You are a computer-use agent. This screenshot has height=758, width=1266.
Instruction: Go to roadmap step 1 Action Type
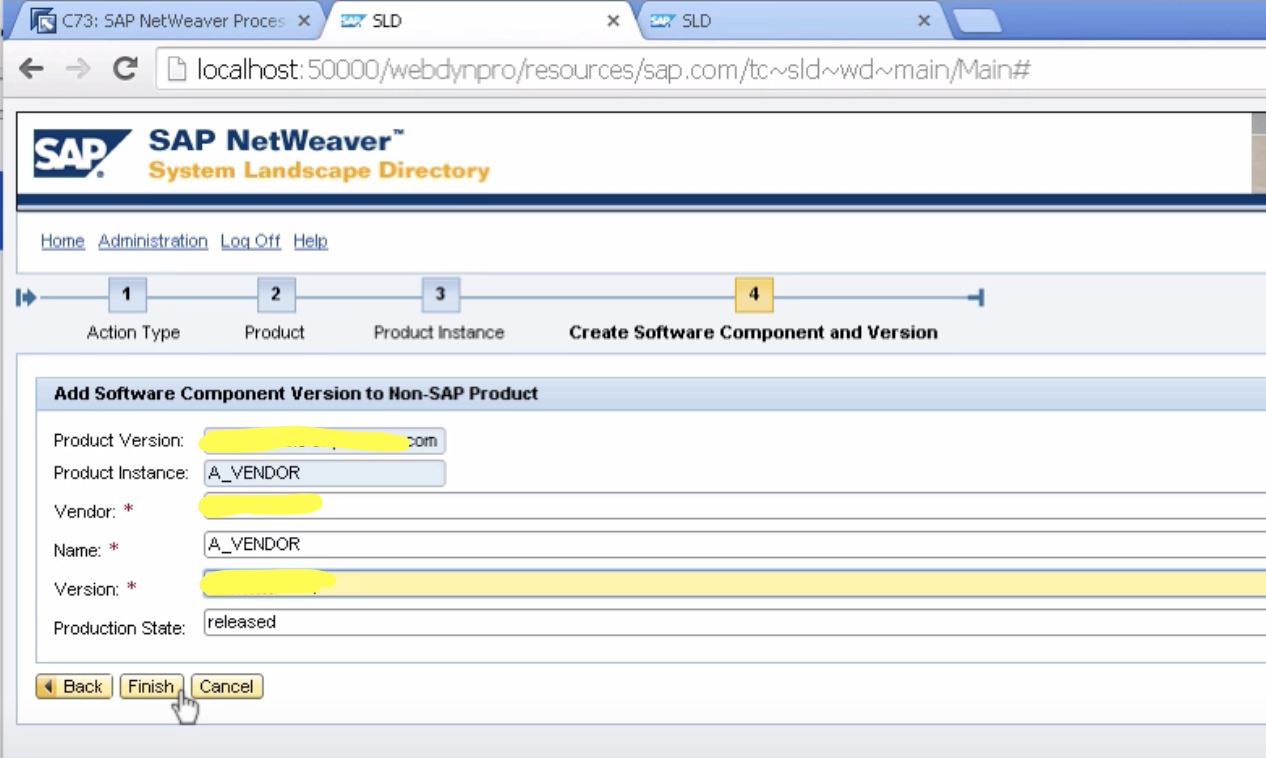pyautogui.click(x=127, y=295)
